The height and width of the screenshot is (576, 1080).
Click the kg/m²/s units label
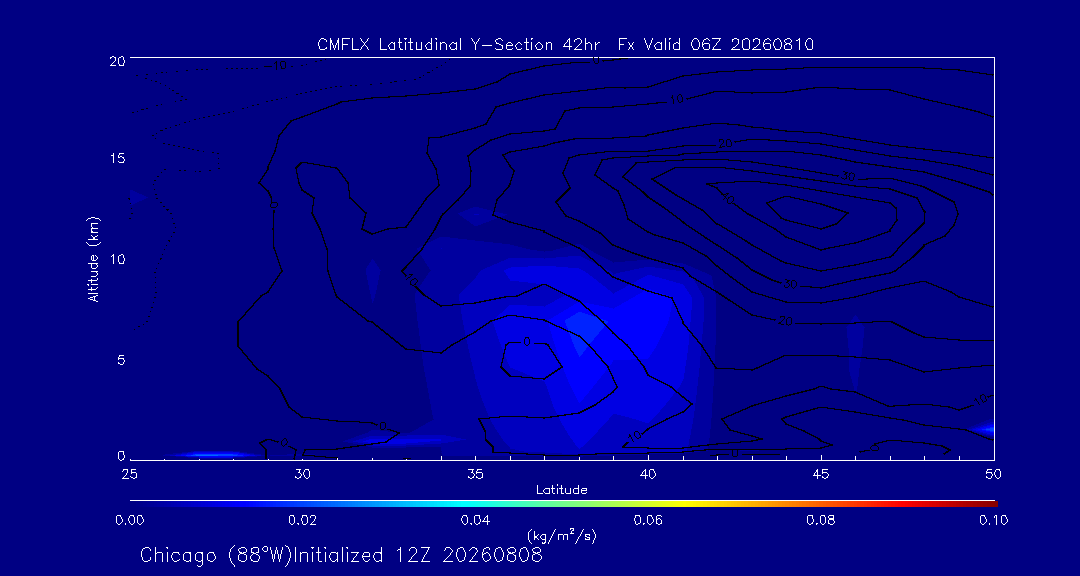coord(561,535)
